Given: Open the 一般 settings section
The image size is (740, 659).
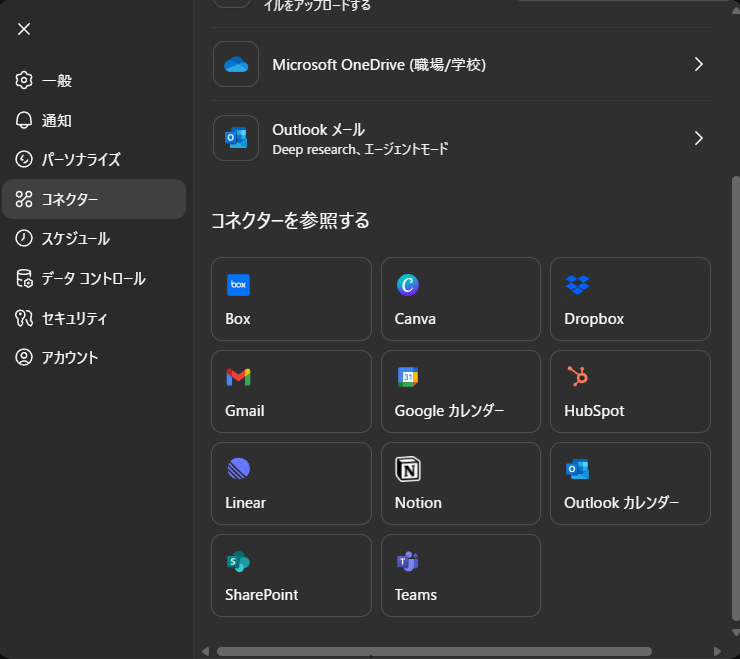Looking at the screenshot, I should coord(94,81).
